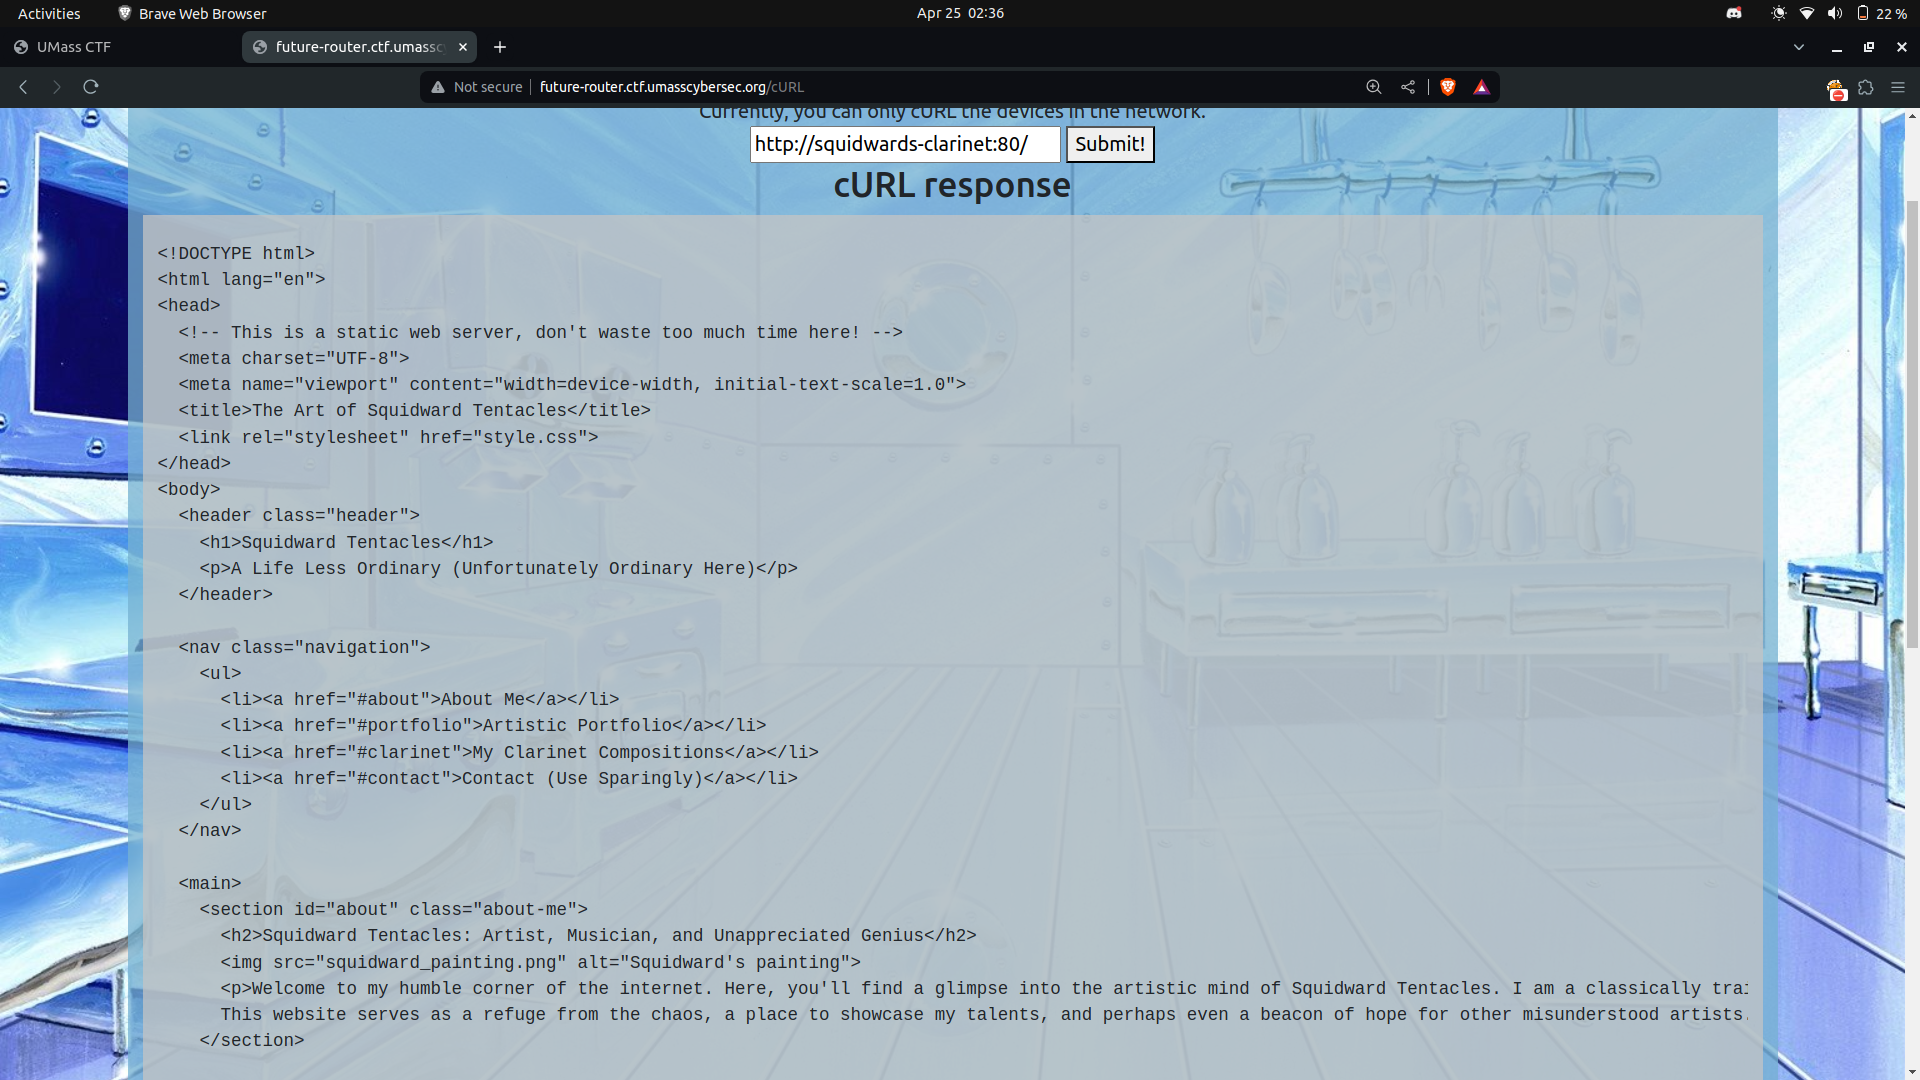The height and width of the screenshot is (1080, 1920).
Task: Open the Brave hamburger menu
Action: pyautogui.click(x=1897, y=88)
